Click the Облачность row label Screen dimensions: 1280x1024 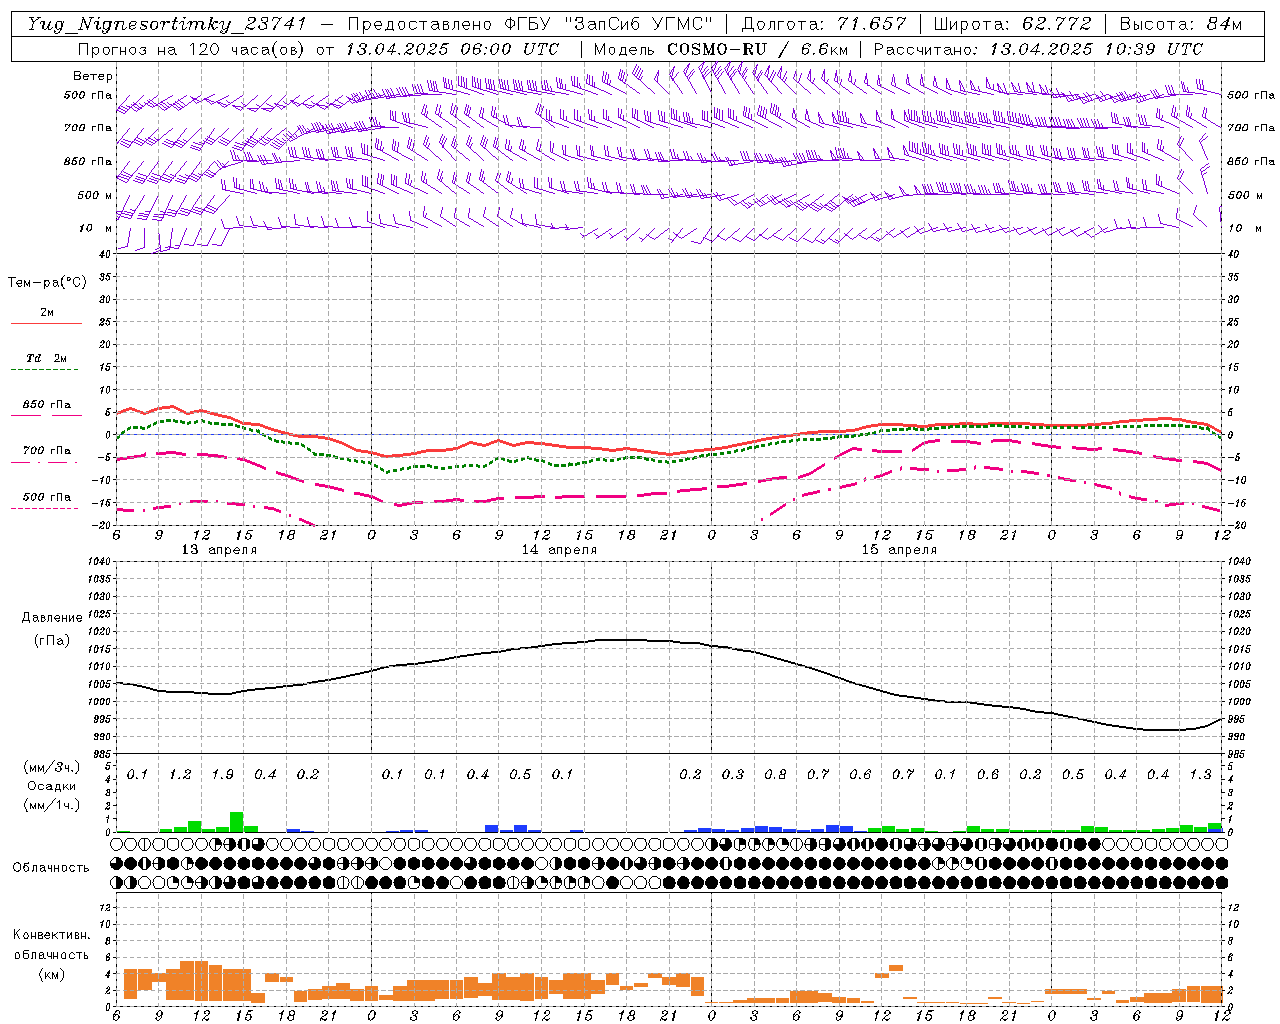[51, 867]
